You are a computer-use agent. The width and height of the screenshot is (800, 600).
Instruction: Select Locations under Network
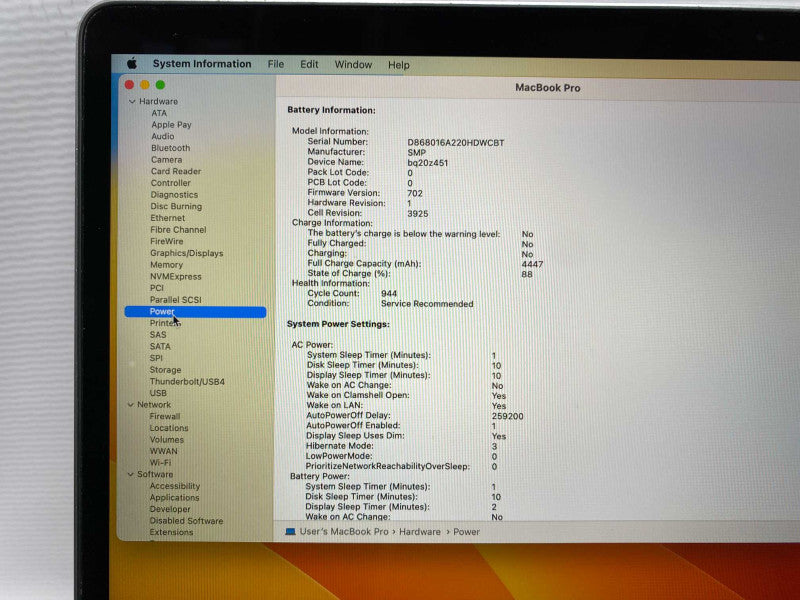pos(169,428)
